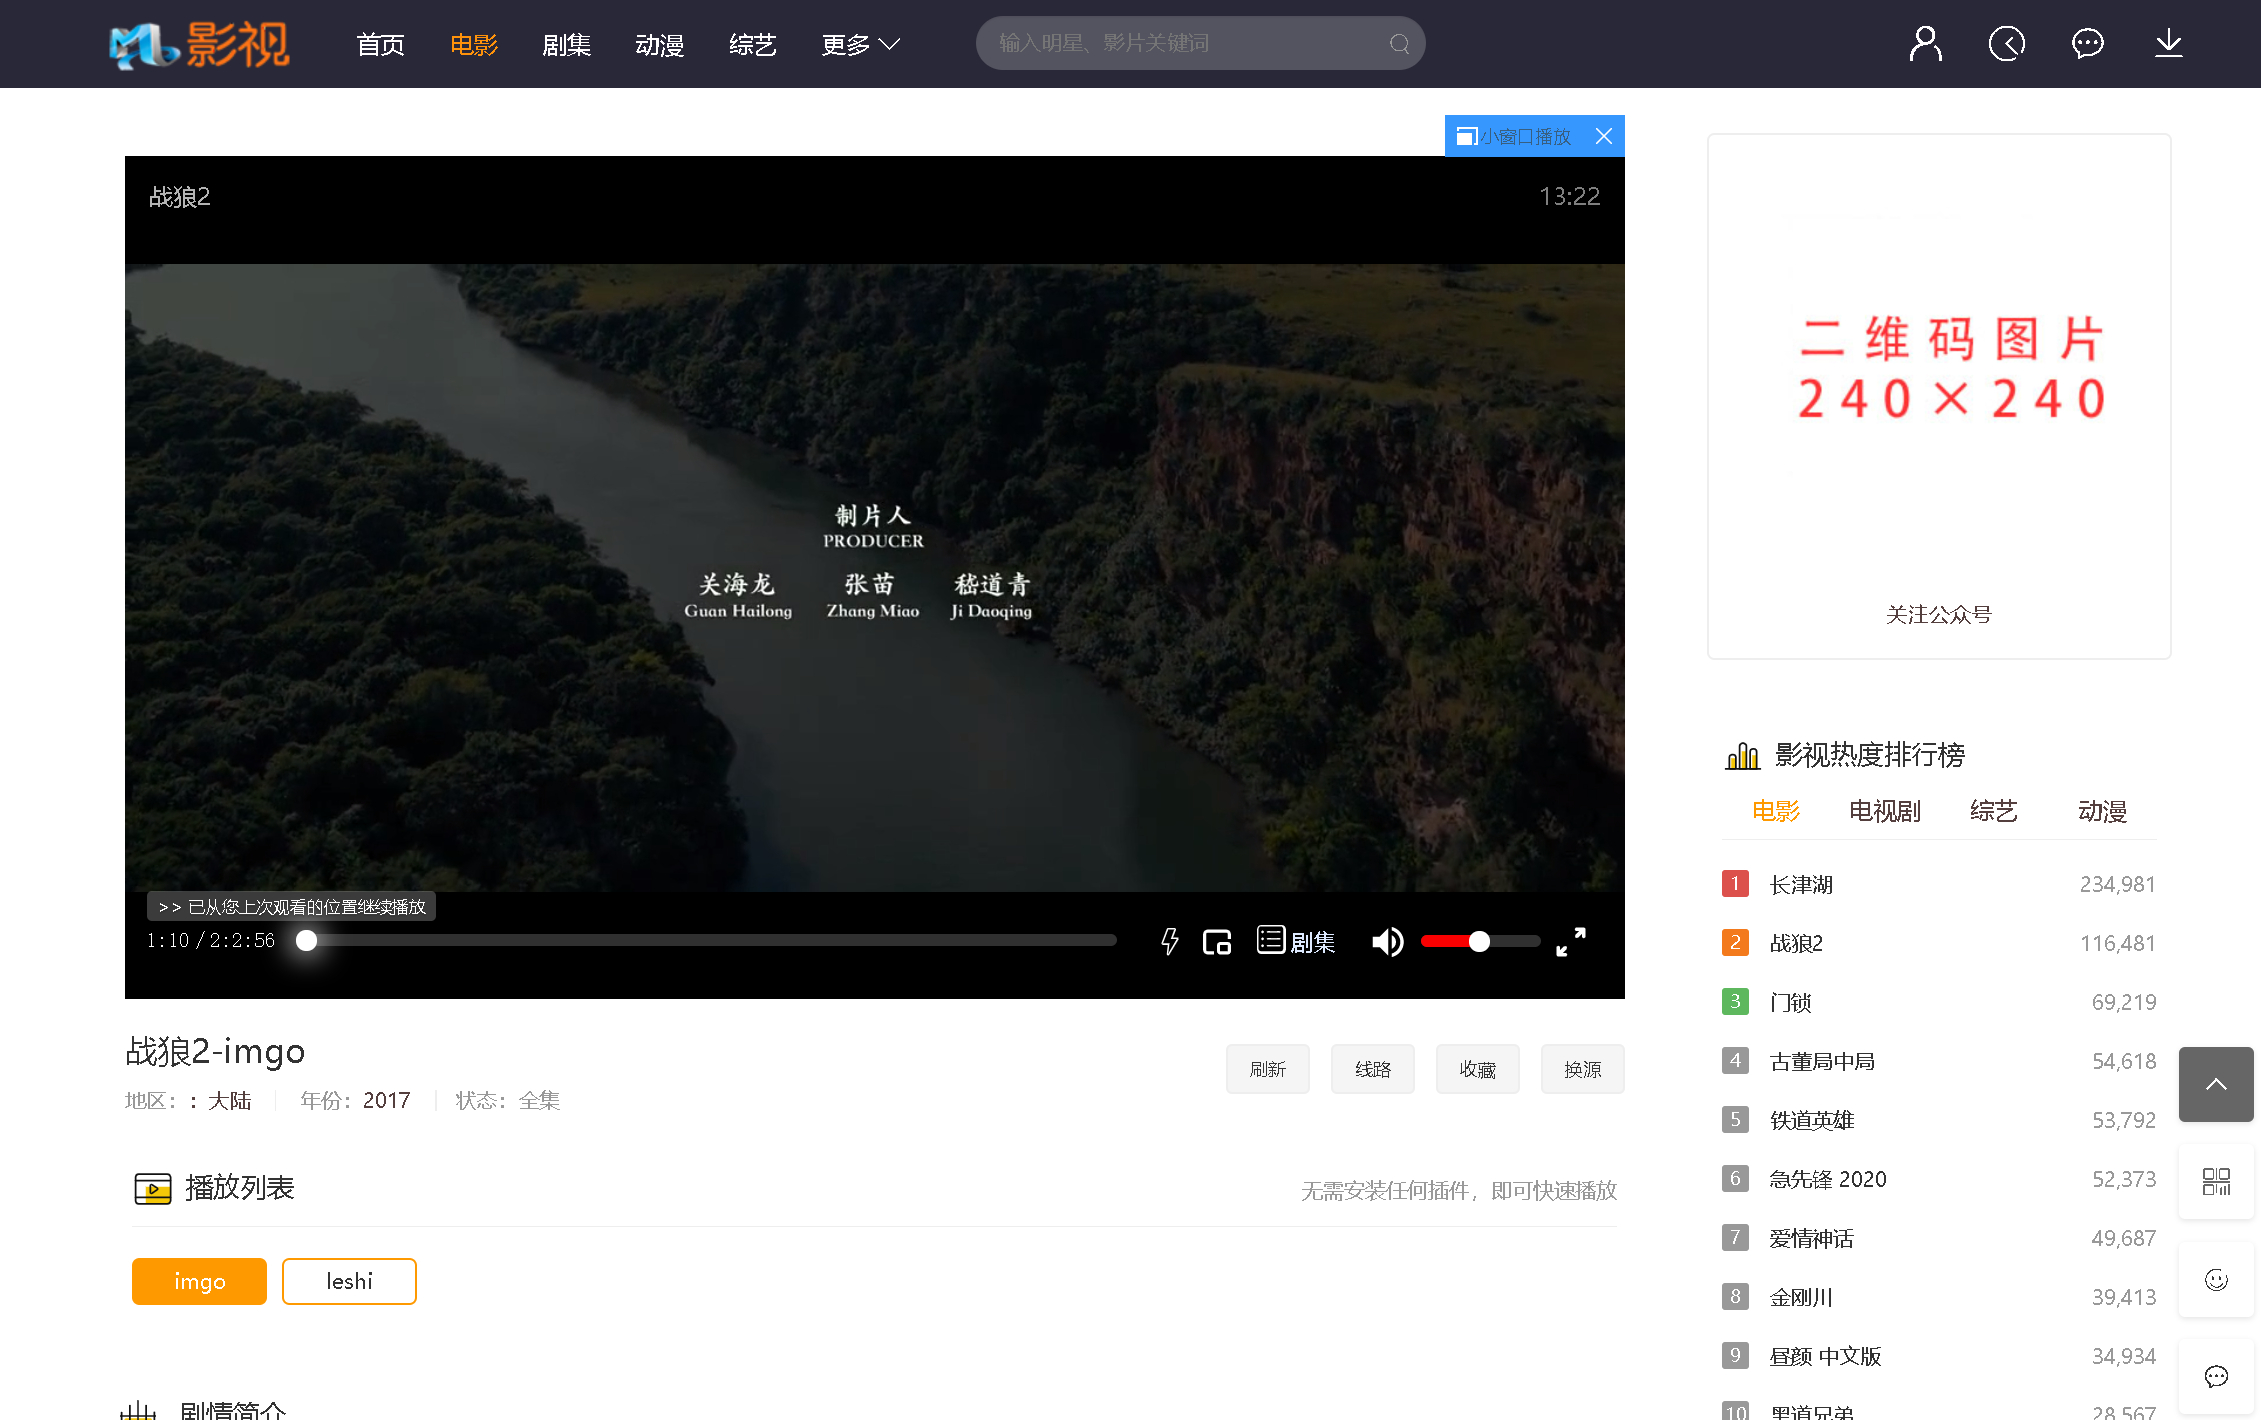Mute the video with the speaker icon
This screenshot has height=1420, width=2261.
pyautogui.click(x=1387, y=941)
